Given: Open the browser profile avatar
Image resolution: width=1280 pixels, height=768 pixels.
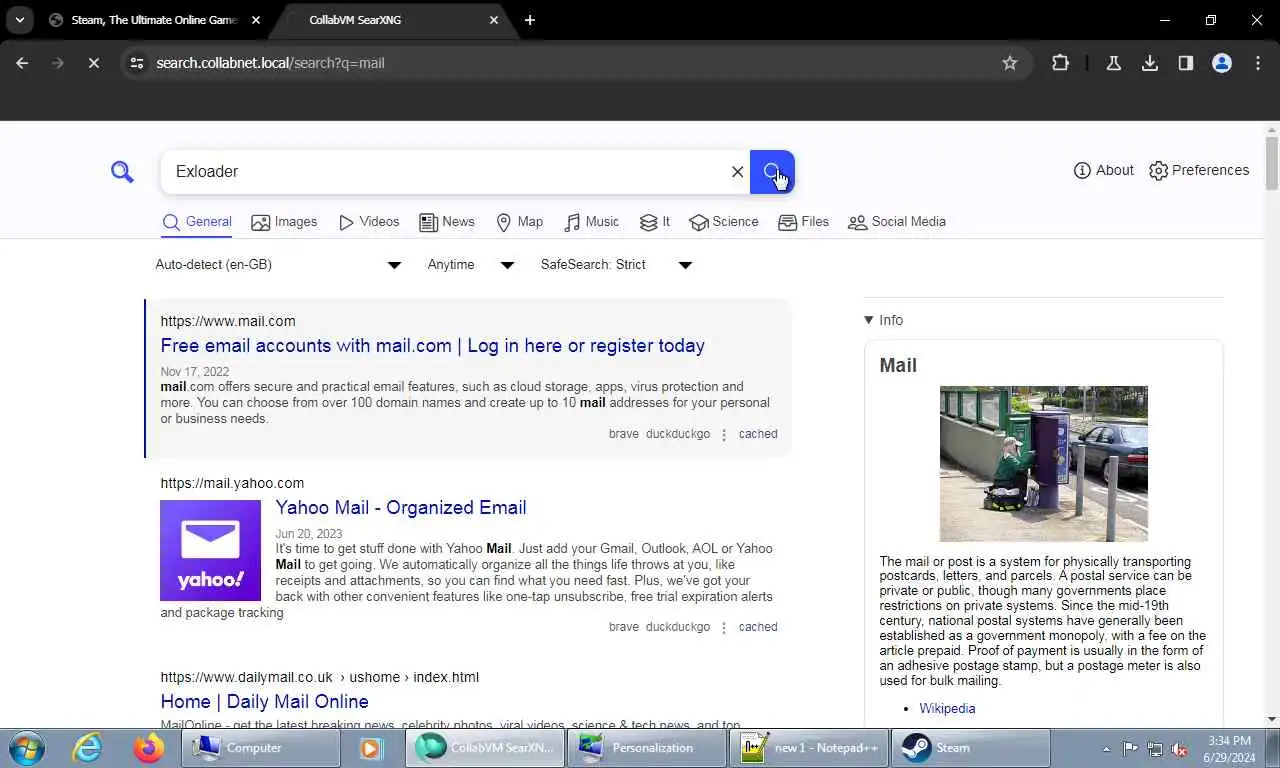Looking at the screenshot, I should pyautogui.click(x=1221, y=63).
